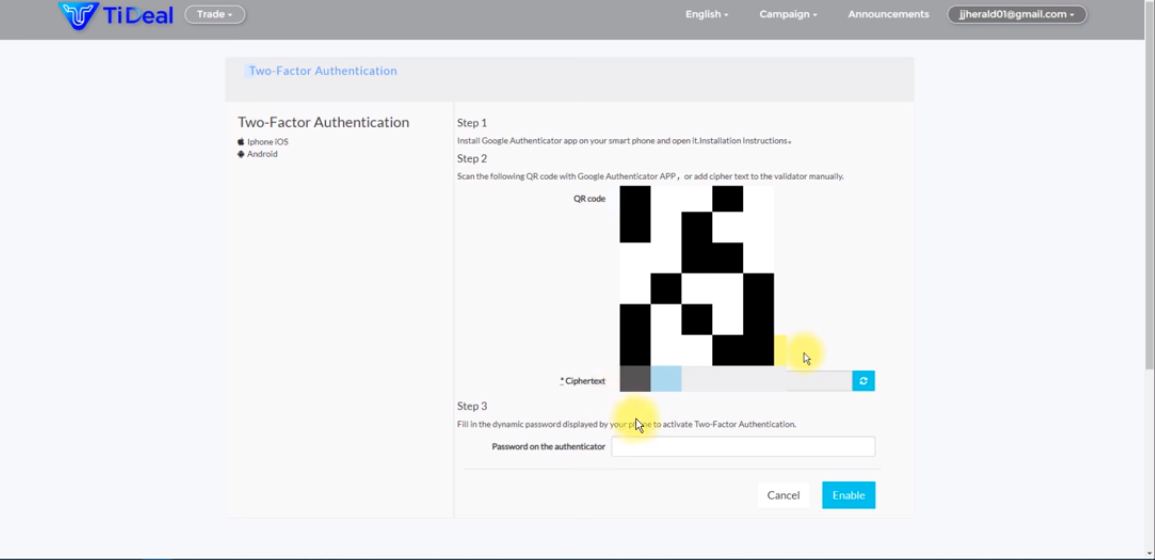
Task: Click the QR code image
Action: pos(696,276)
